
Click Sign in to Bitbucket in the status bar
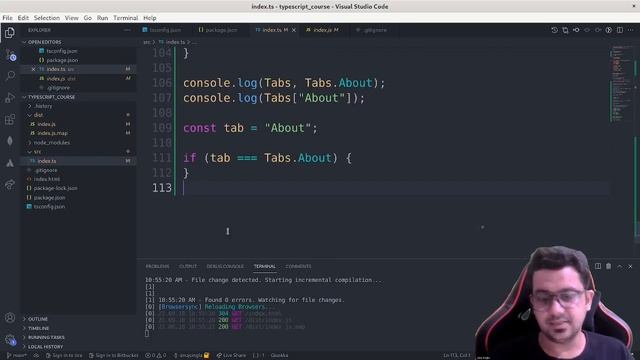pyautogui.click(x=114, y=356)
